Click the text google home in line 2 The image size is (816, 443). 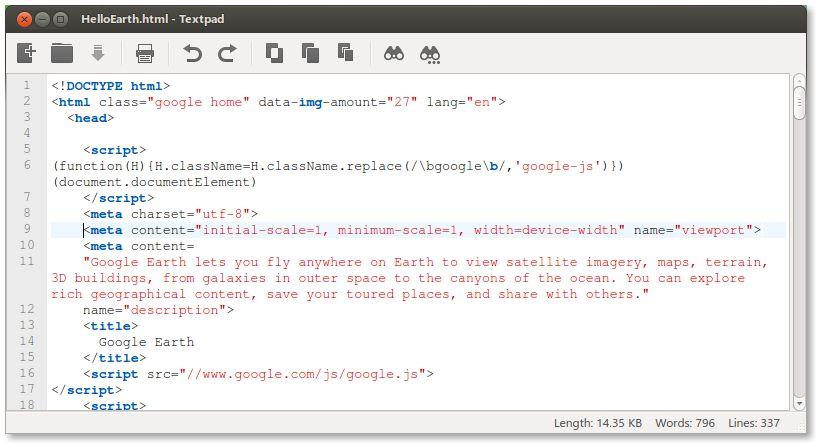pyautogui.click(x=198, y=102)
